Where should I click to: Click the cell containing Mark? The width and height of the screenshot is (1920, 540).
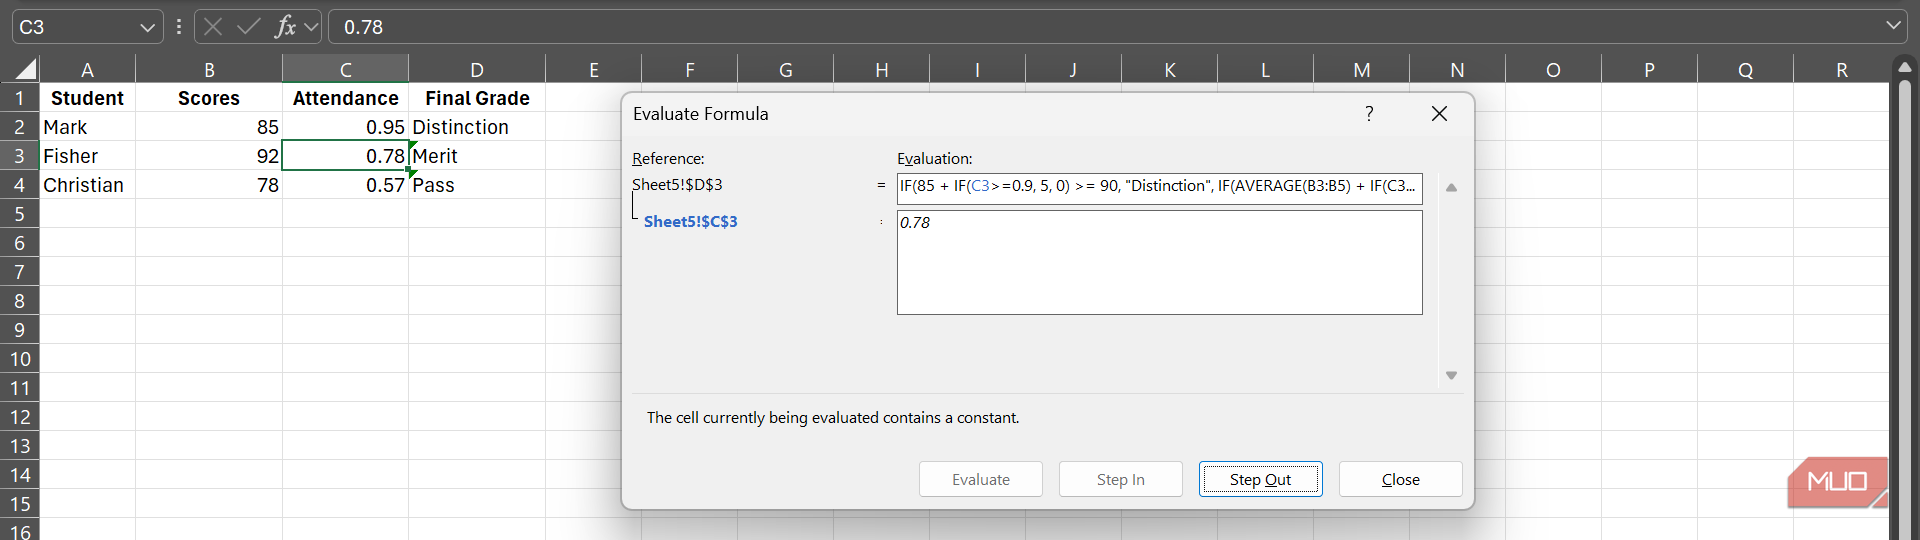point(87,127)
